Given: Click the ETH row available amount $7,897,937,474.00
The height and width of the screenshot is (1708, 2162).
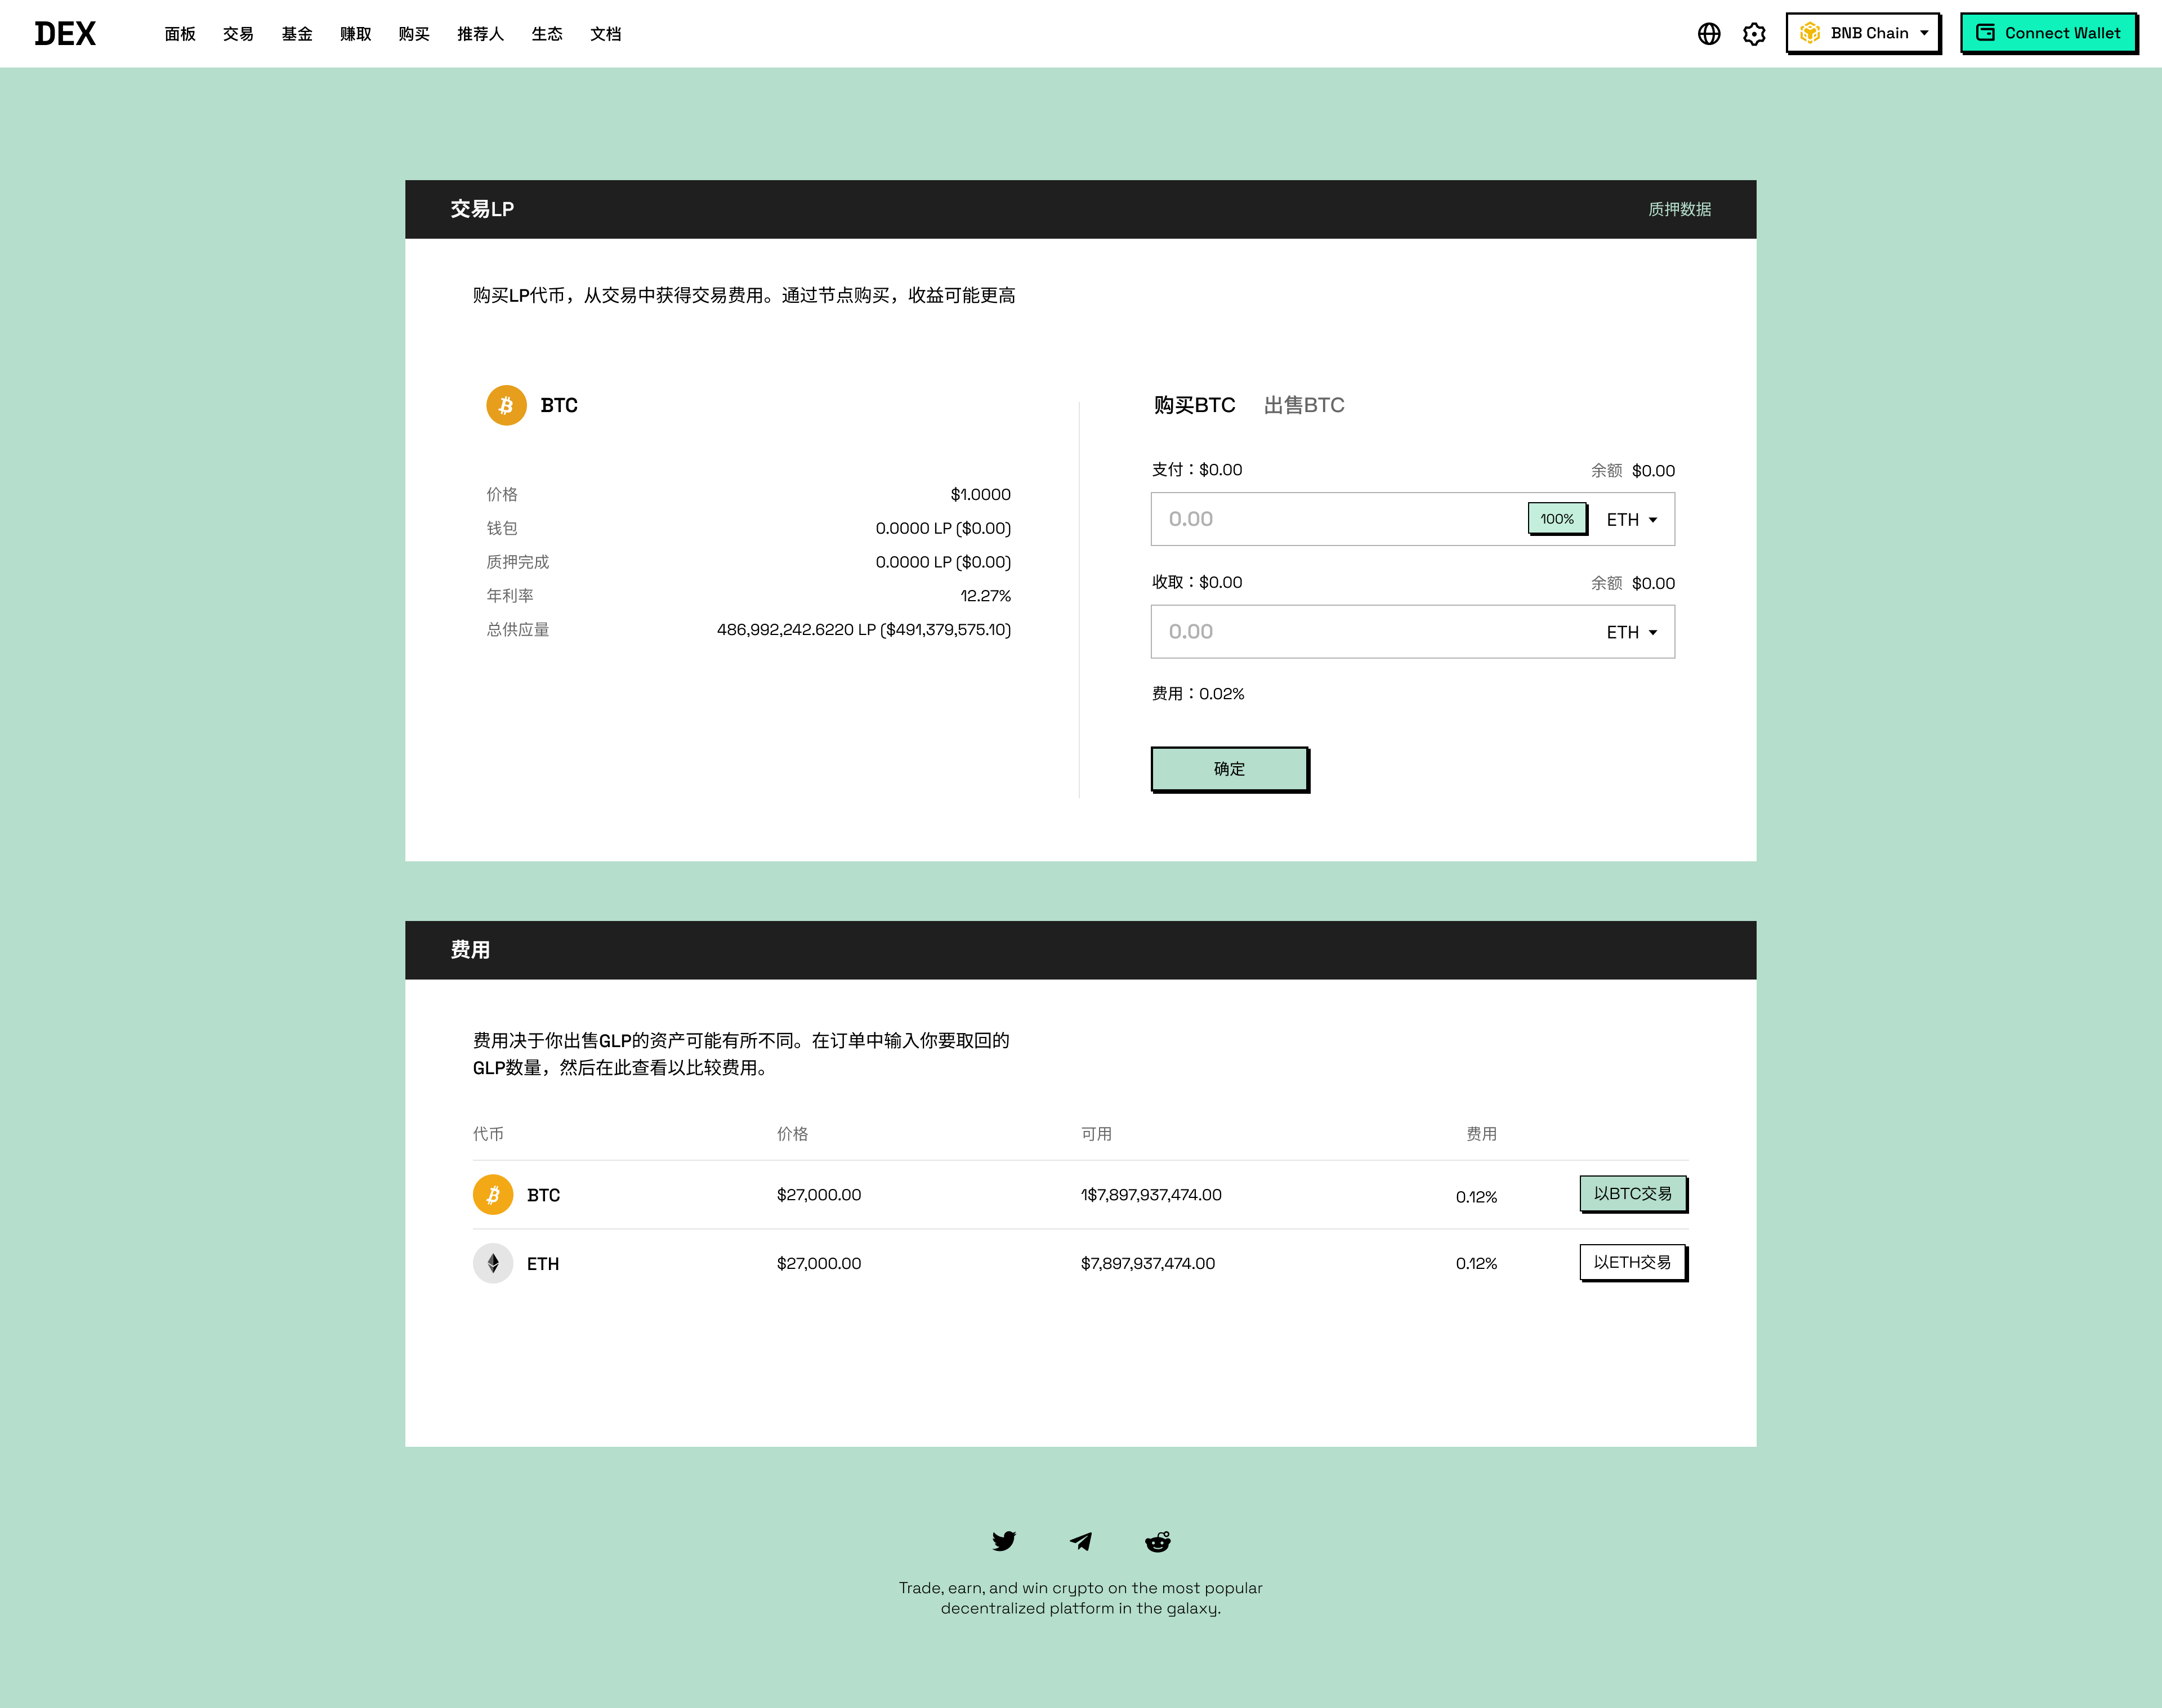Looking at the screenshot, I should (x=1148, y=1264).
